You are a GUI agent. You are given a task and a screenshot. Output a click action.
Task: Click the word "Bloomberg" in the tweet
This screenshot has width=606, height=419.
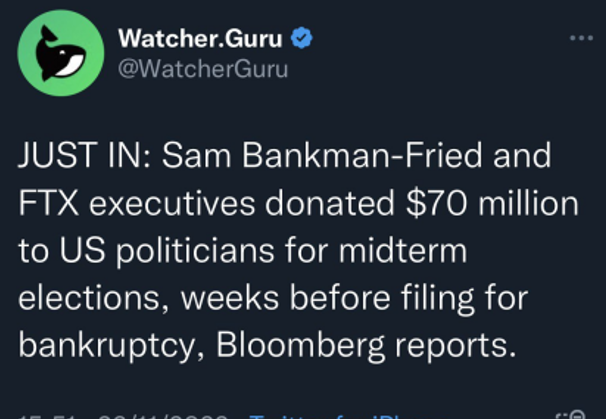300,346
